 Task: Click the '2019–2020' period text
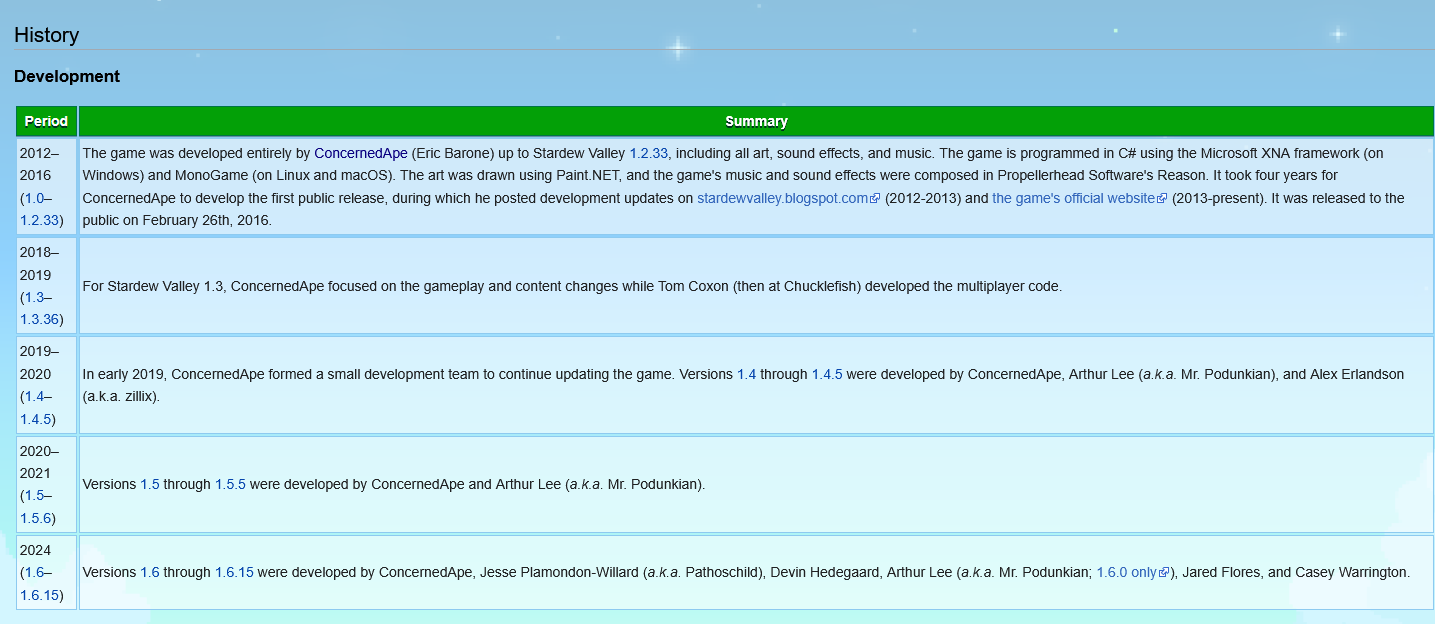coord(39,362)
